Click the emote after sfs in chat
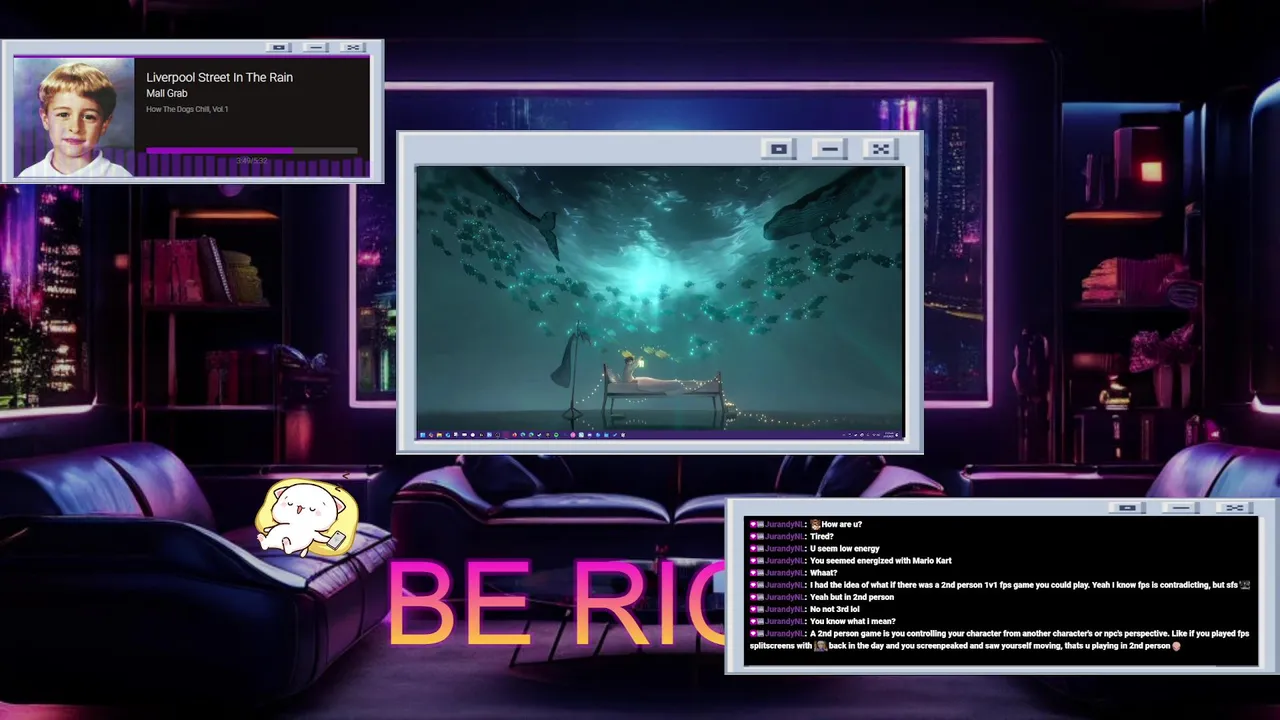The image size is (1280, 720). (1245, 585)
